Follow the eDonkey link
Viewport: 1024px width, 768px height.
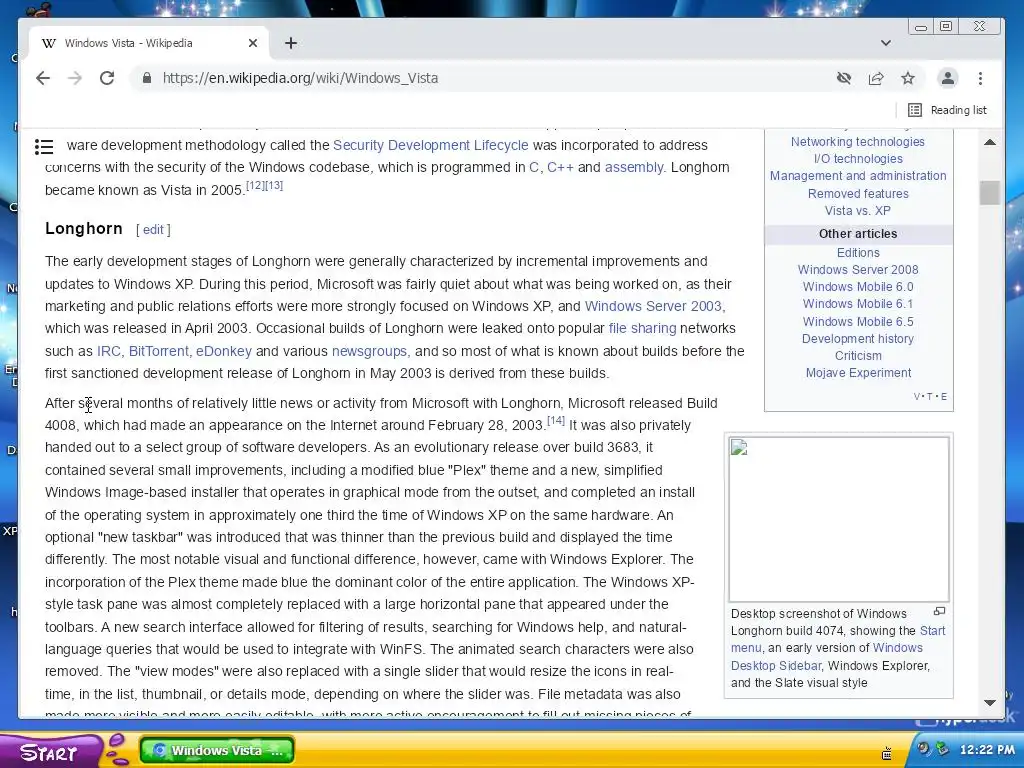[x=223, y=351]
